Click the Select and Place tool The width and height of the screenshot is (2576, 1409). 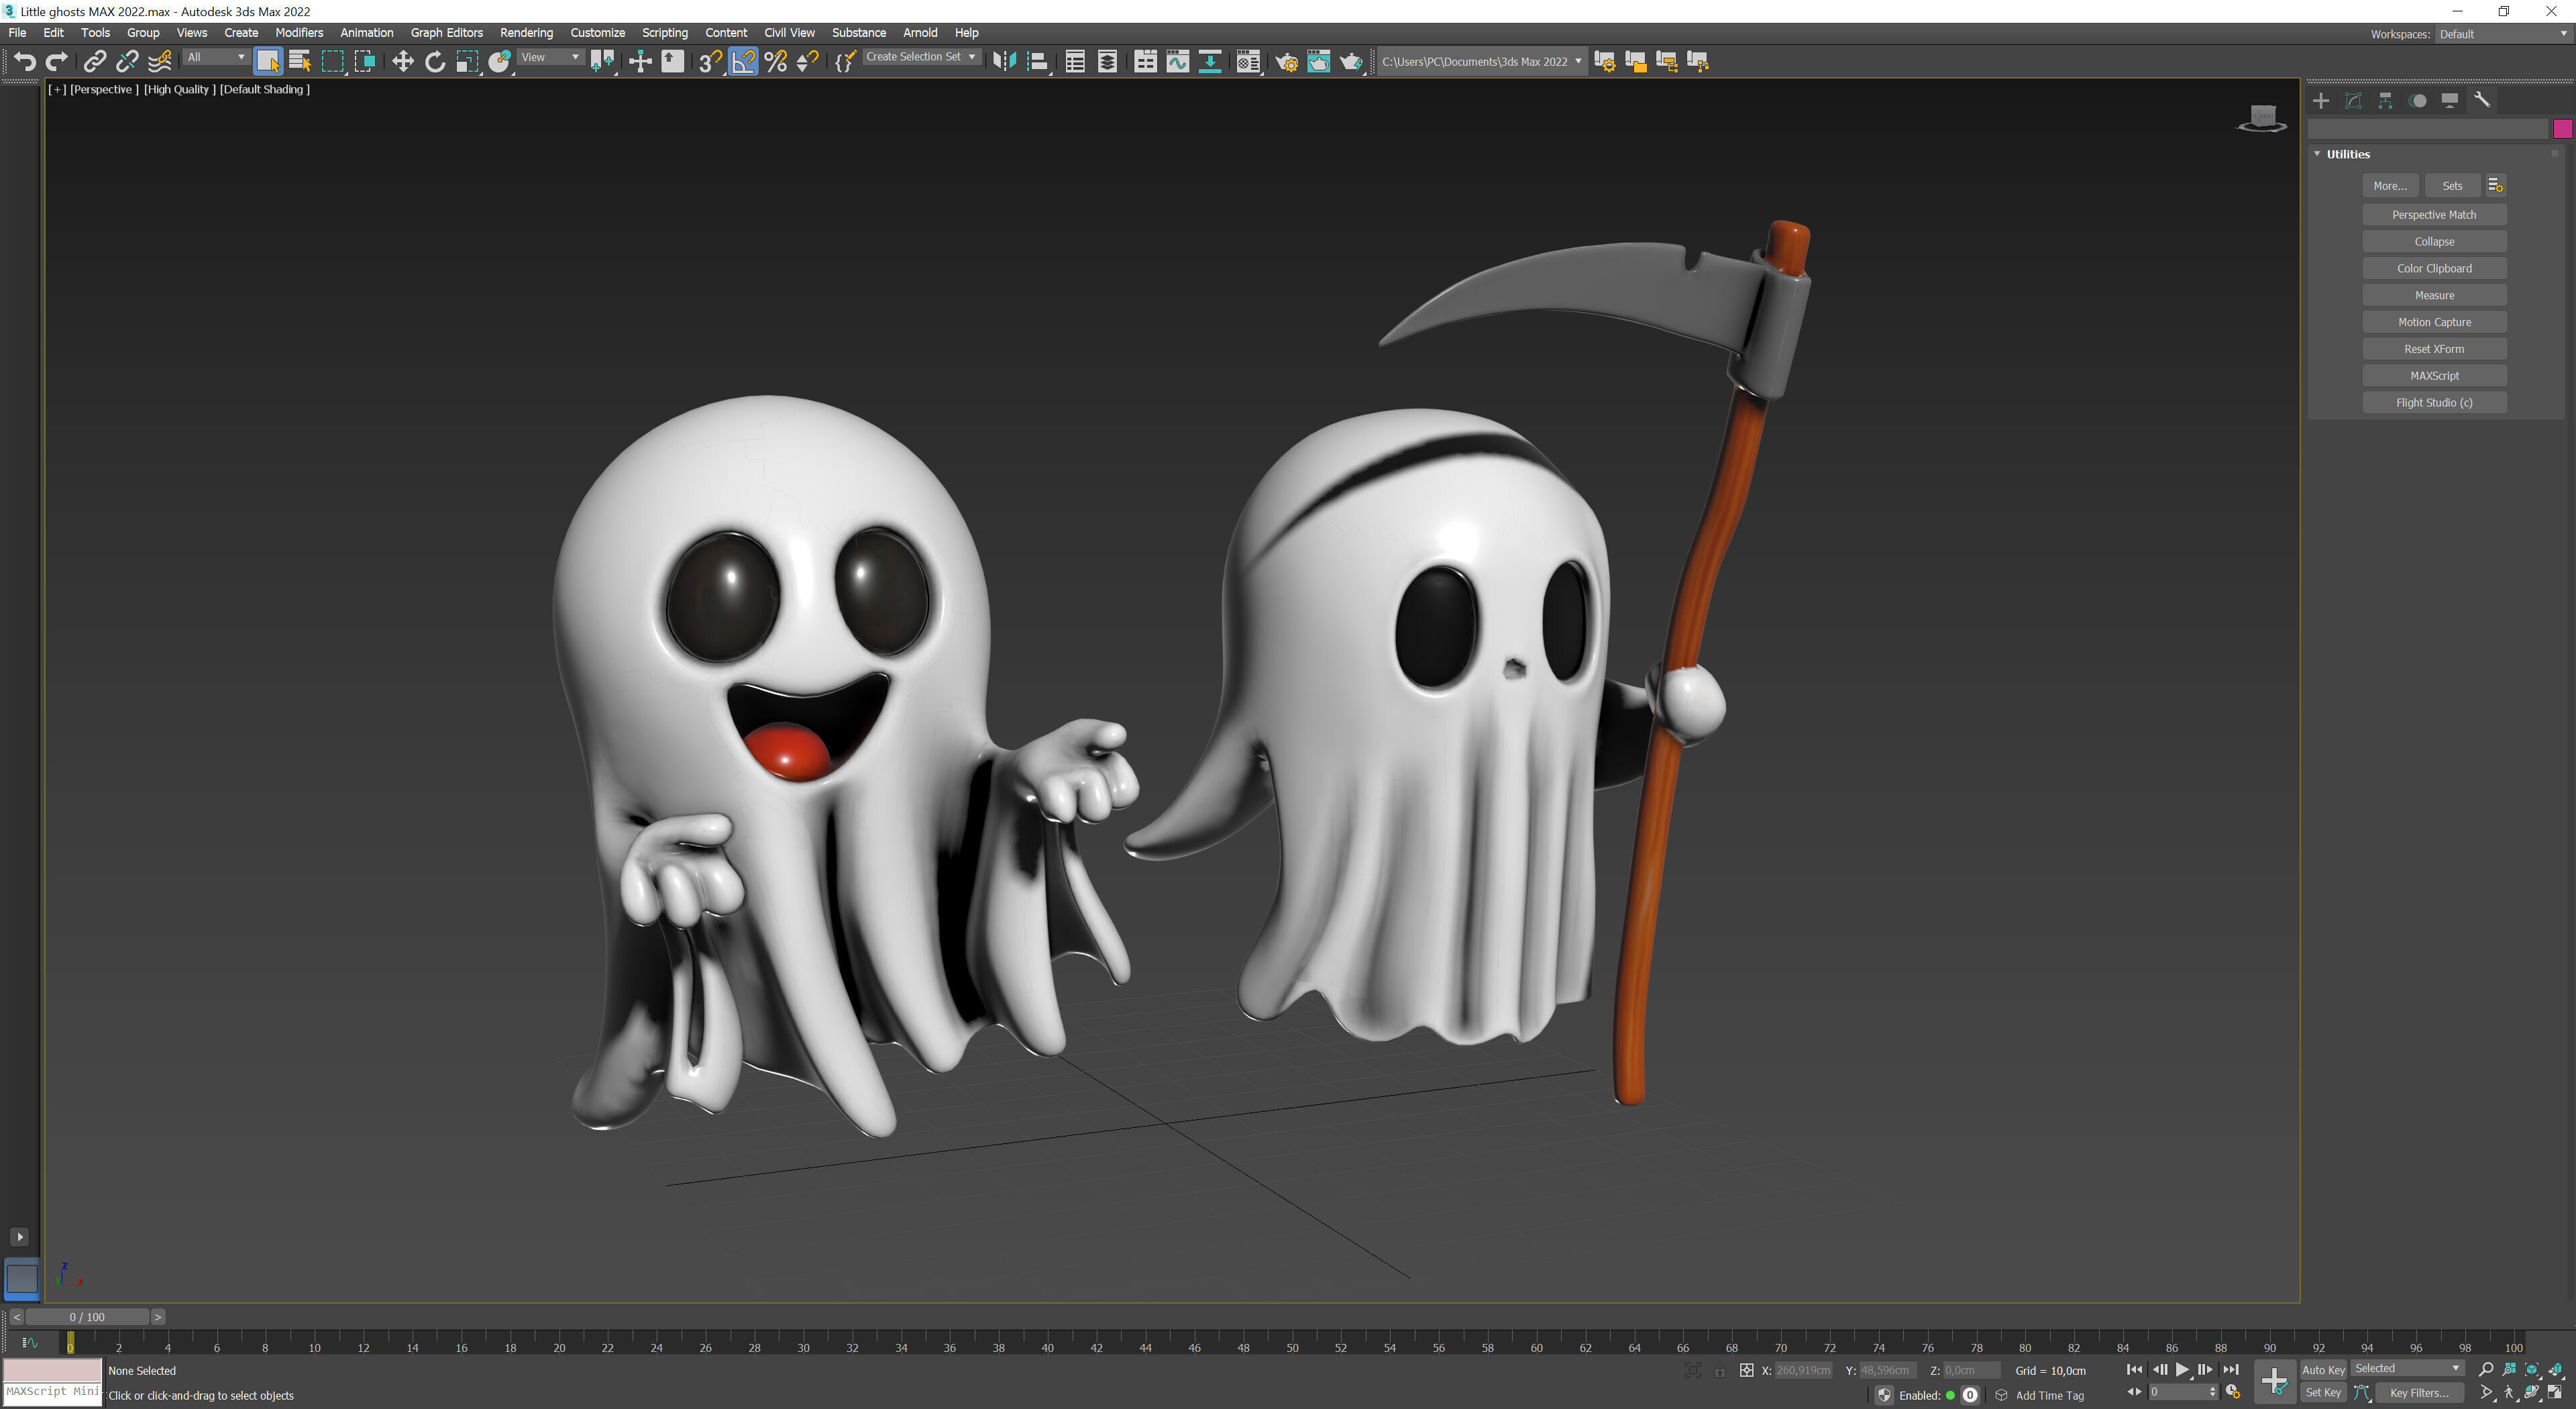pos(500,62)
